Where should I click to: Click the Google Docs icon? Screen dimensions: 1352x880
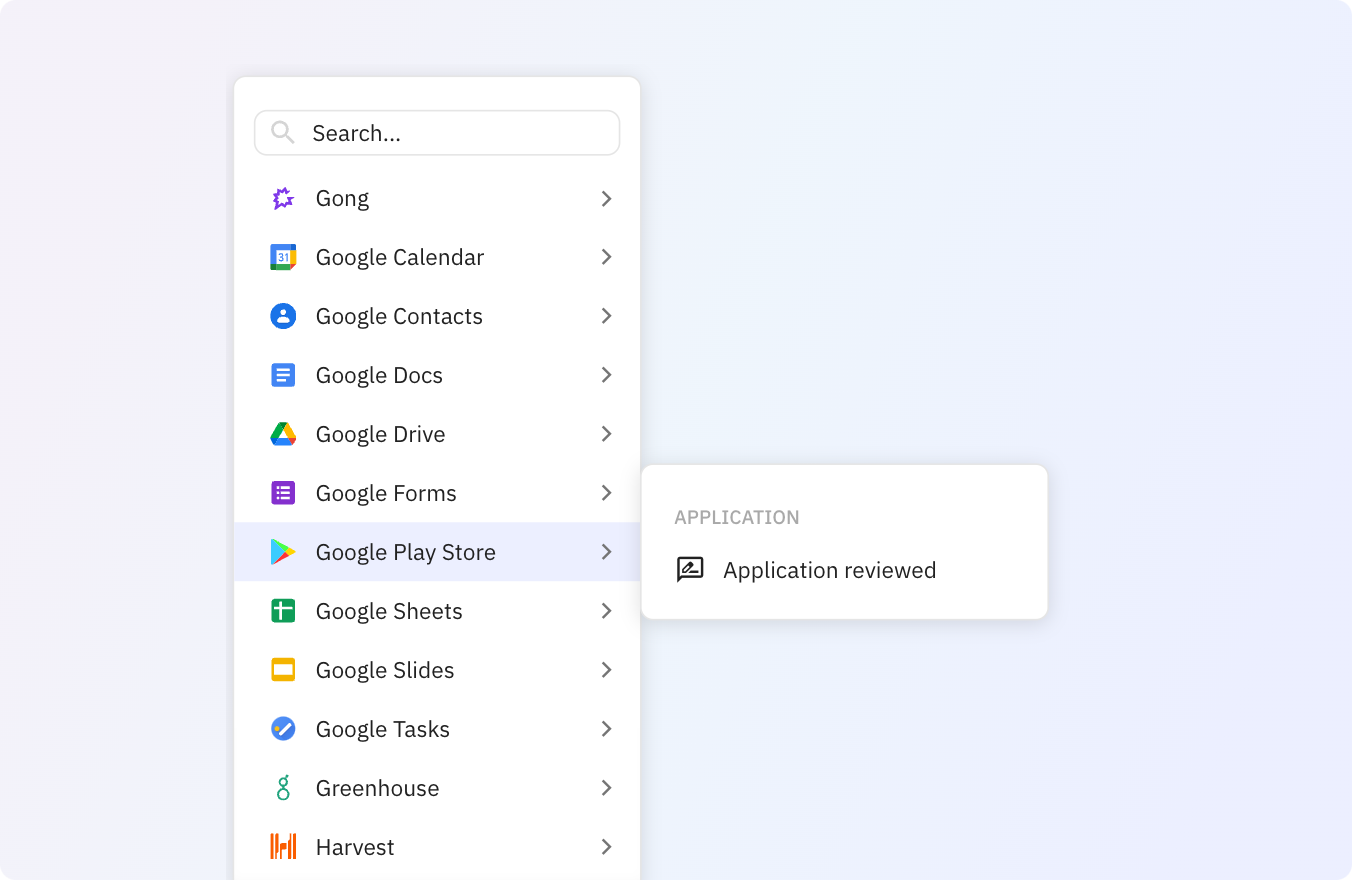point(283,375)
